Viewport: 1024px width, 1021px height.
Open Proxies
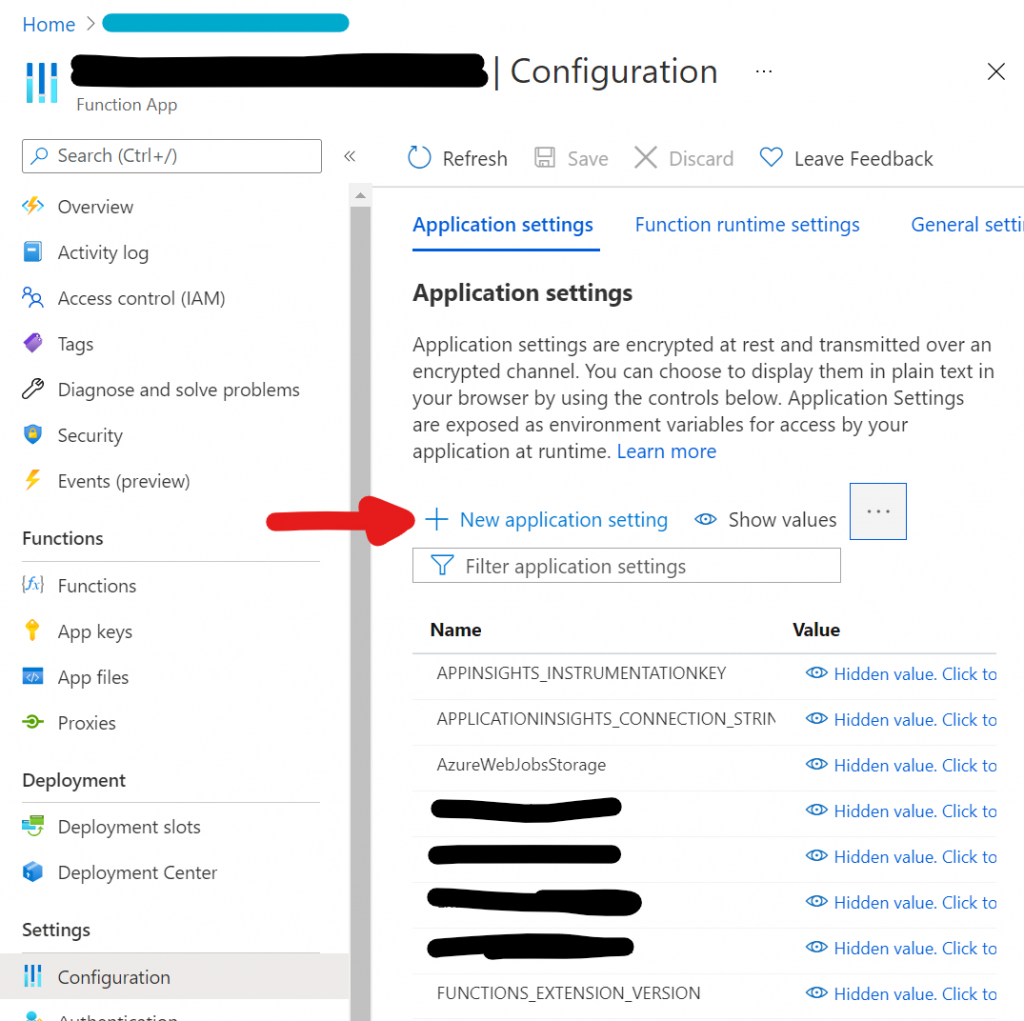pos(86,723)
